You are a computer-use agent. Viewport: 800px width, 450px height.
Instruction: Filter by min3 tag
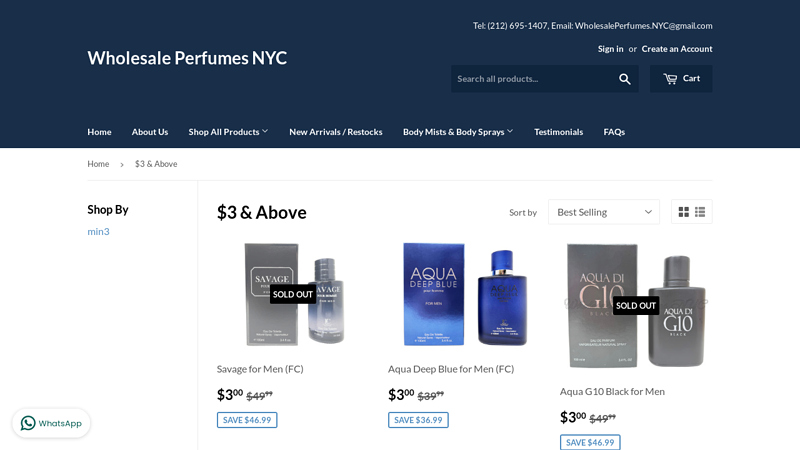(x=98, y=232)
